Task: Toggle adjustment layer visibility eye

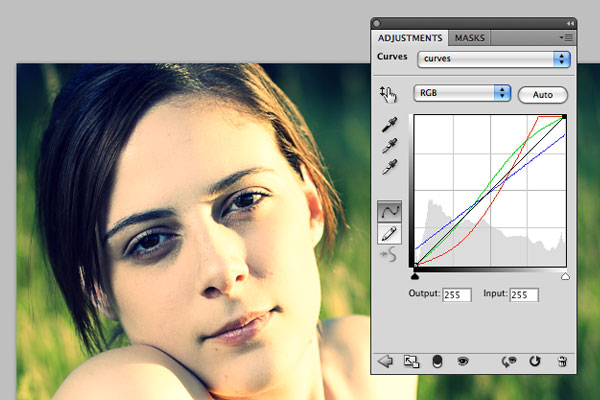Action: [x=463, y=361]
